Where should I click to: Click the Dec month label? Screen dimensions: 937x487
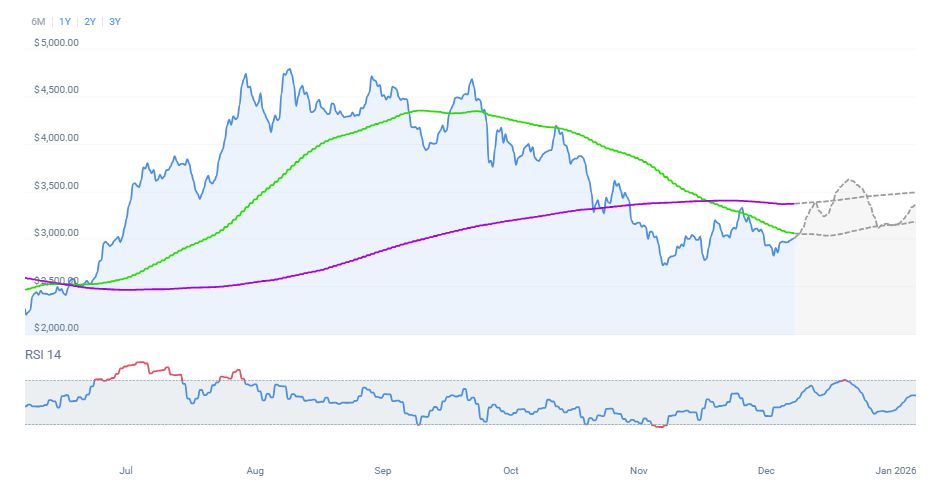(x=767, y=469)
